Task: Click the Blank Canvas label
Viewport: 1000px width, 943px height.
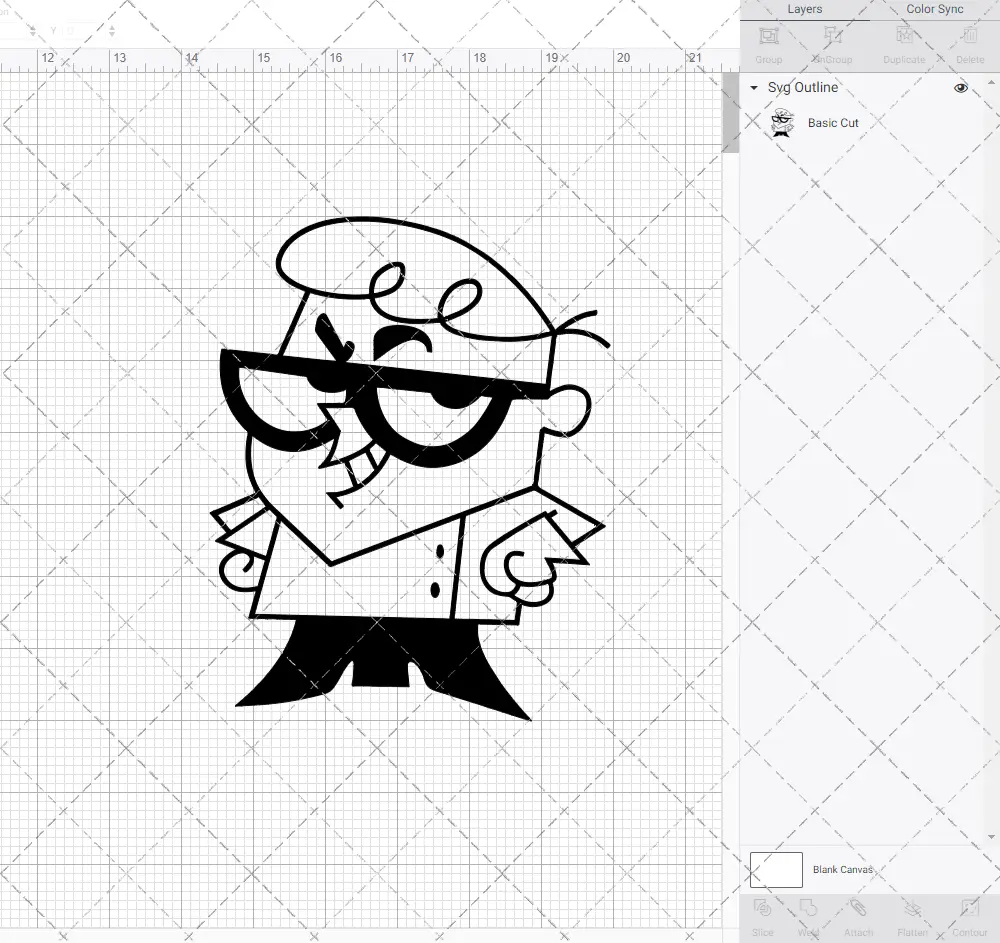Action: 843,869
